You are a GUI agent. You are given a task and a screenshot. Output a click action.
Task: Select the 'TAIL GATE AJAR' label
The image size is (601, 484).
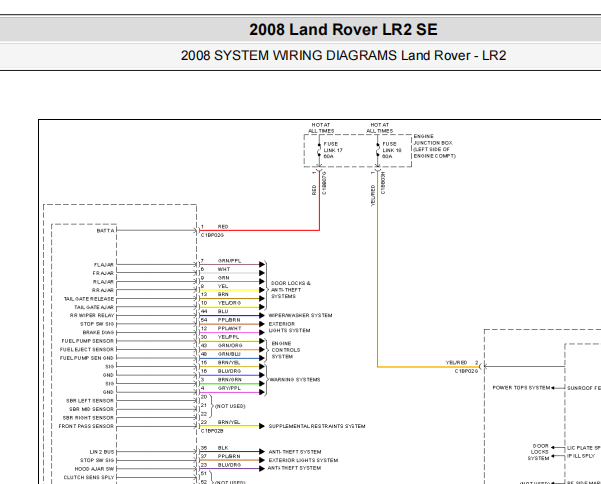[94, 307]
